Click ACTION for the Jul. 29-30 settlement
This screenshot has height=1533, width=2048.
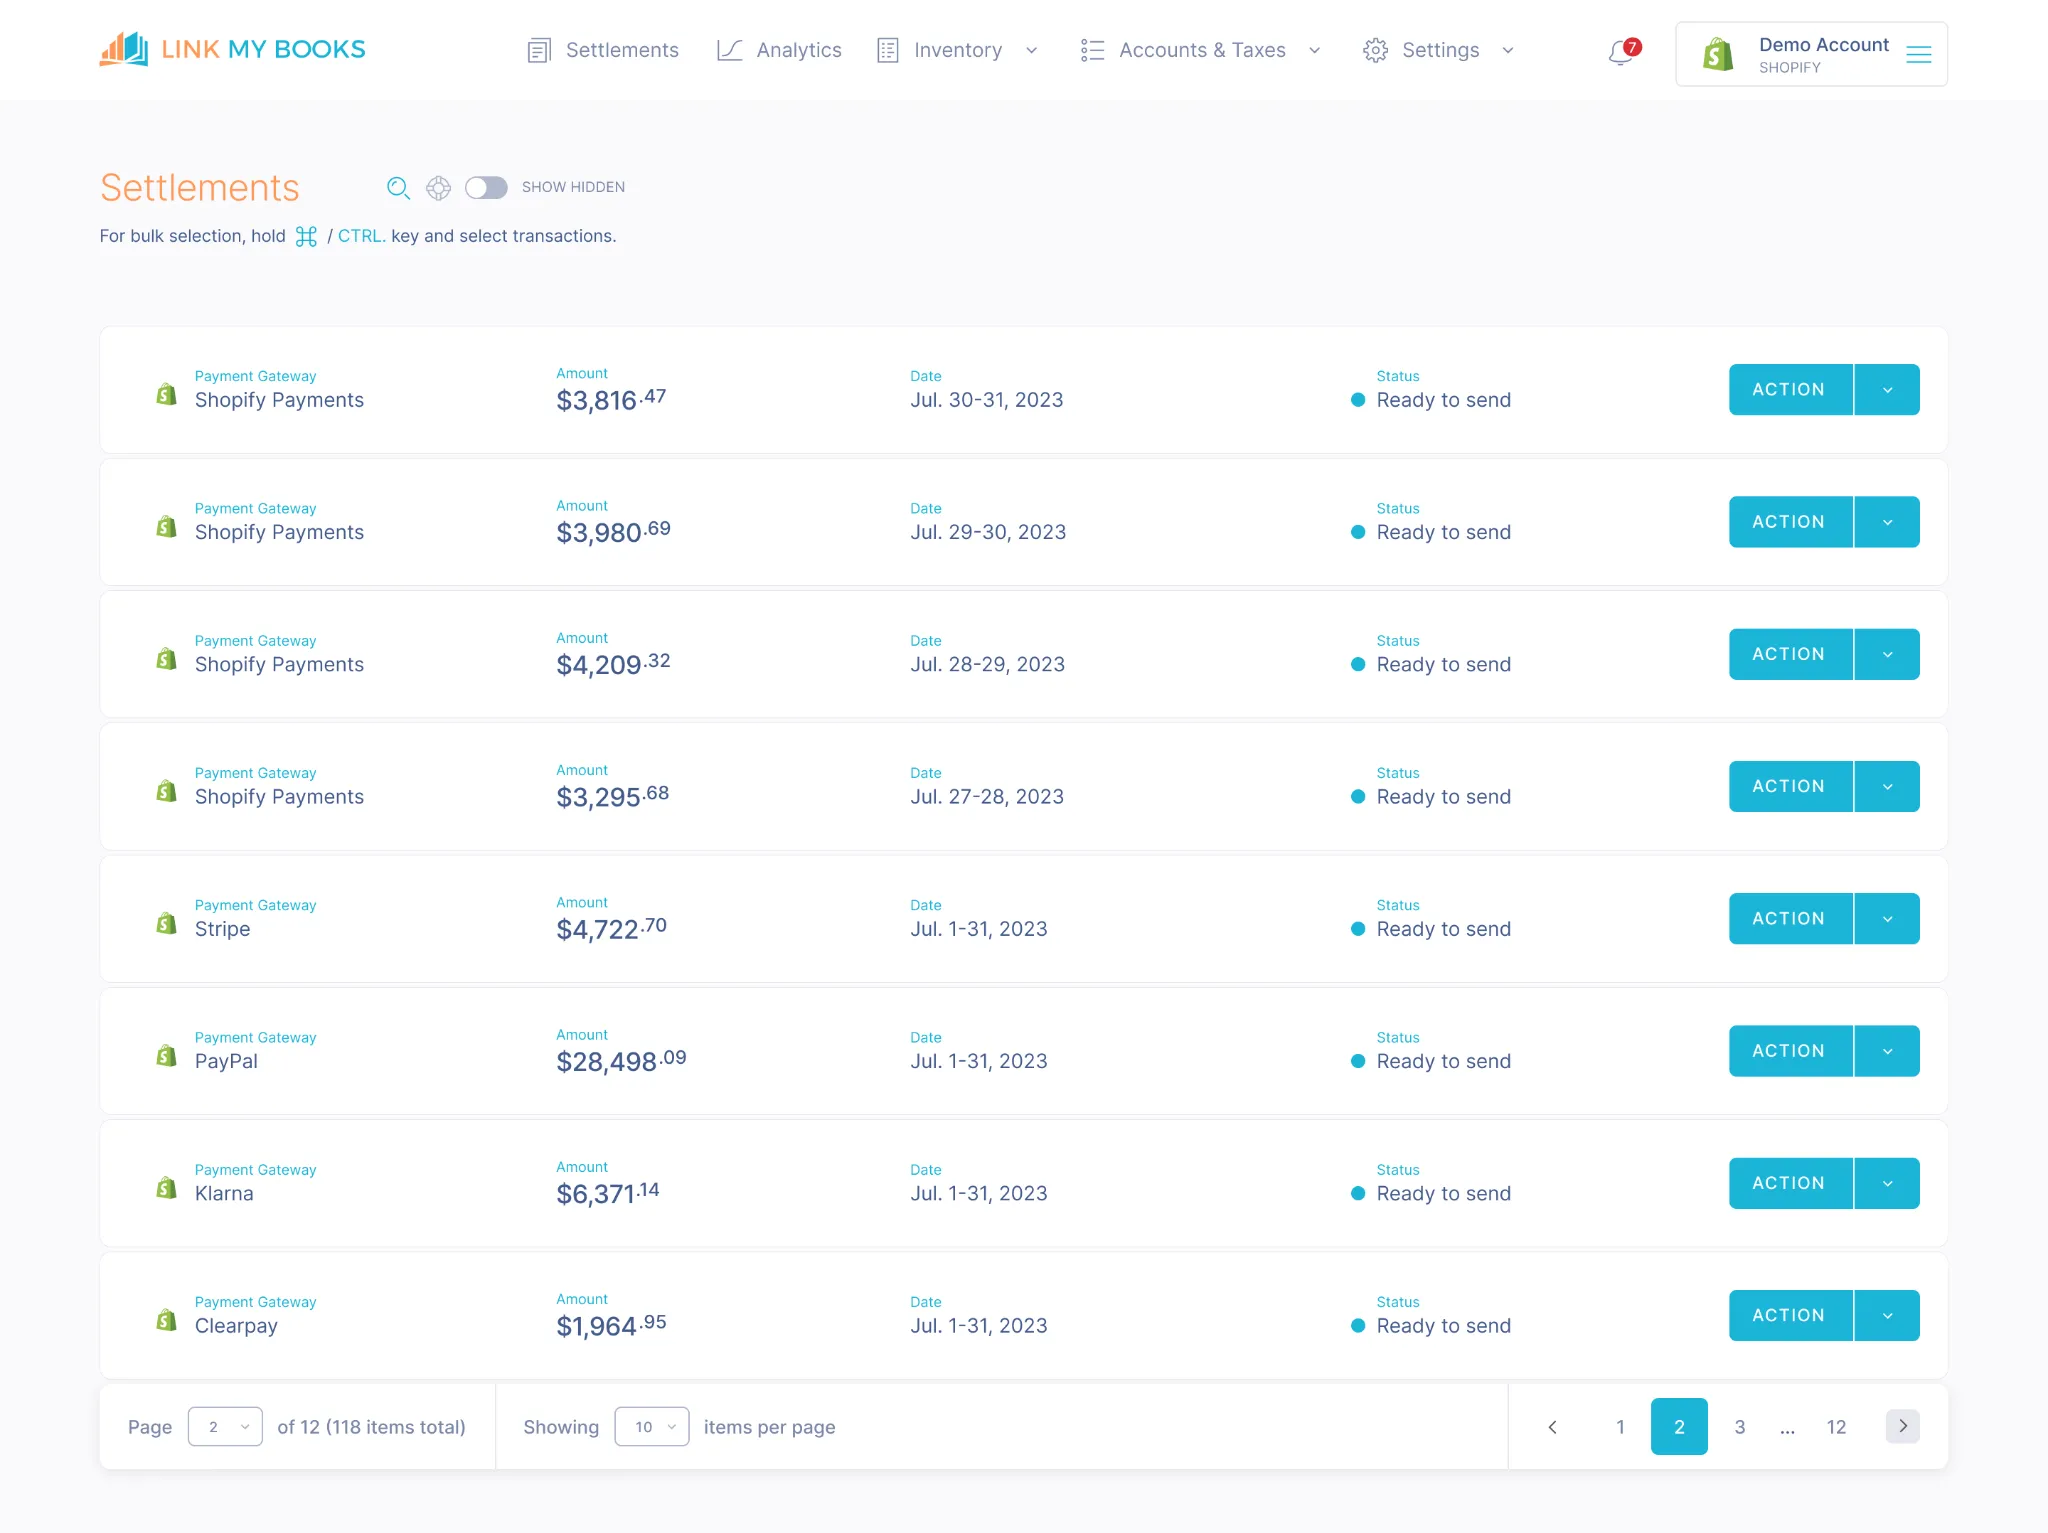(1790, 522)
